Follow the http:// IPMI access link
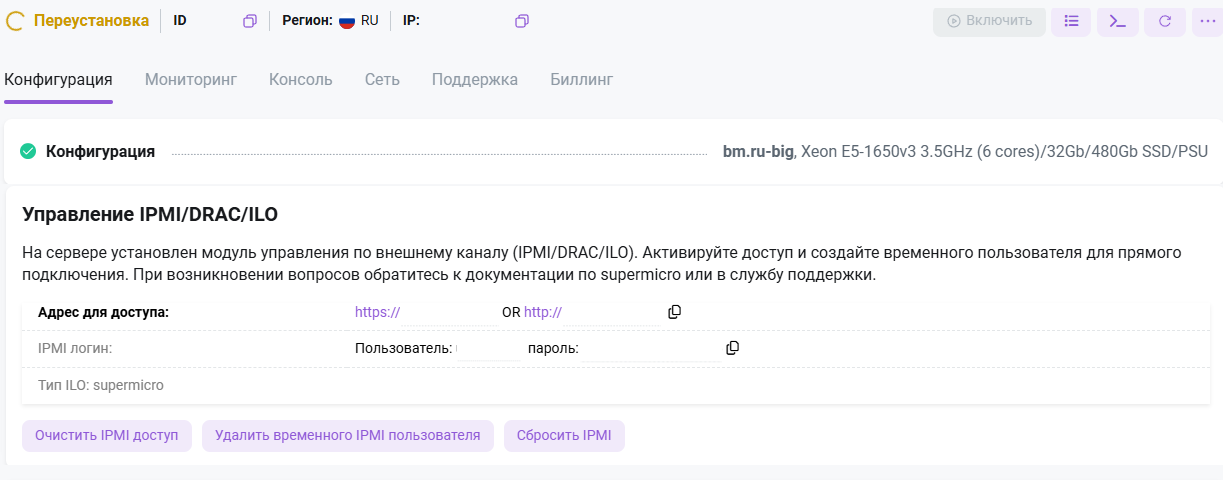Screen dimensions: 1223x480 coord(543,312)
